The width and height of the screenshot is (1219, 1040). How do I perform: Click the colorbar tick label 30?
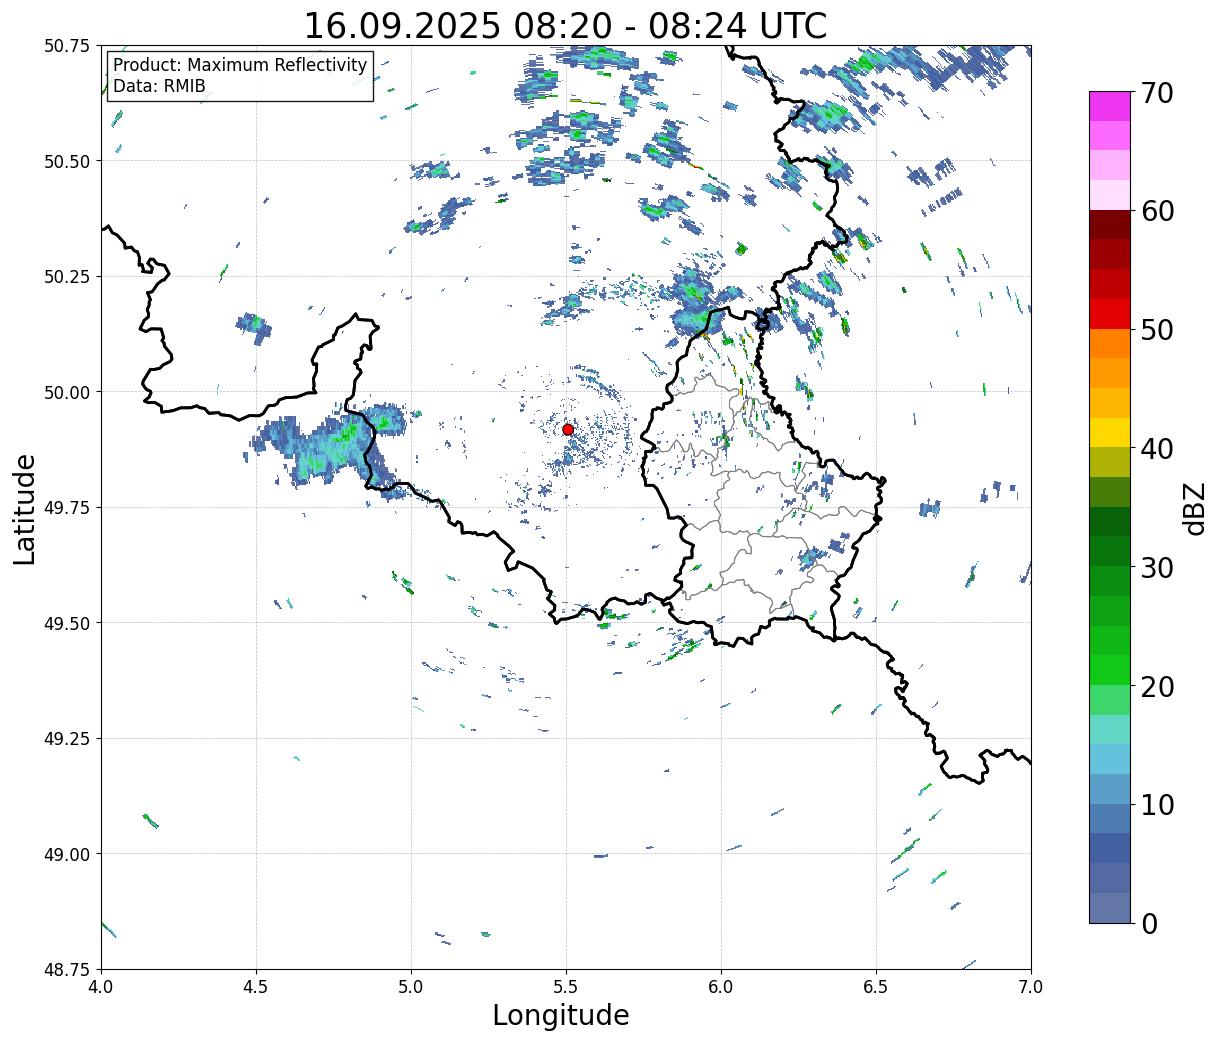(x=1157, y=567)
